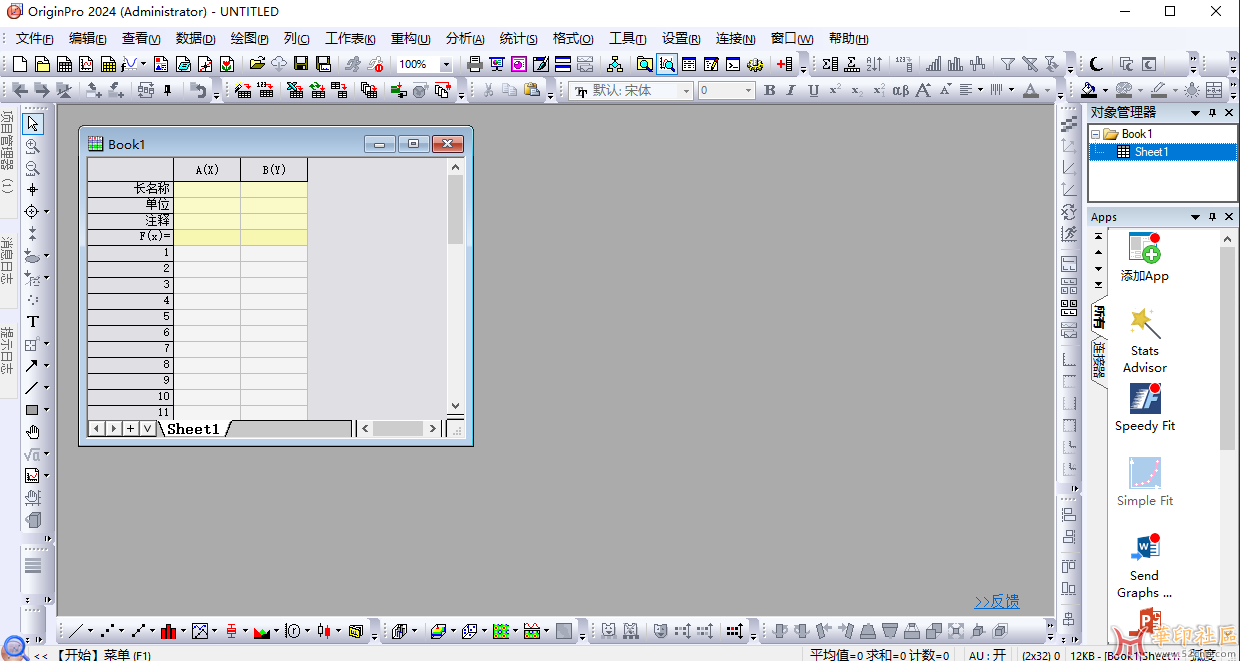
Task: Add a data filter with funnel icon
Action: pos(1007,64)
